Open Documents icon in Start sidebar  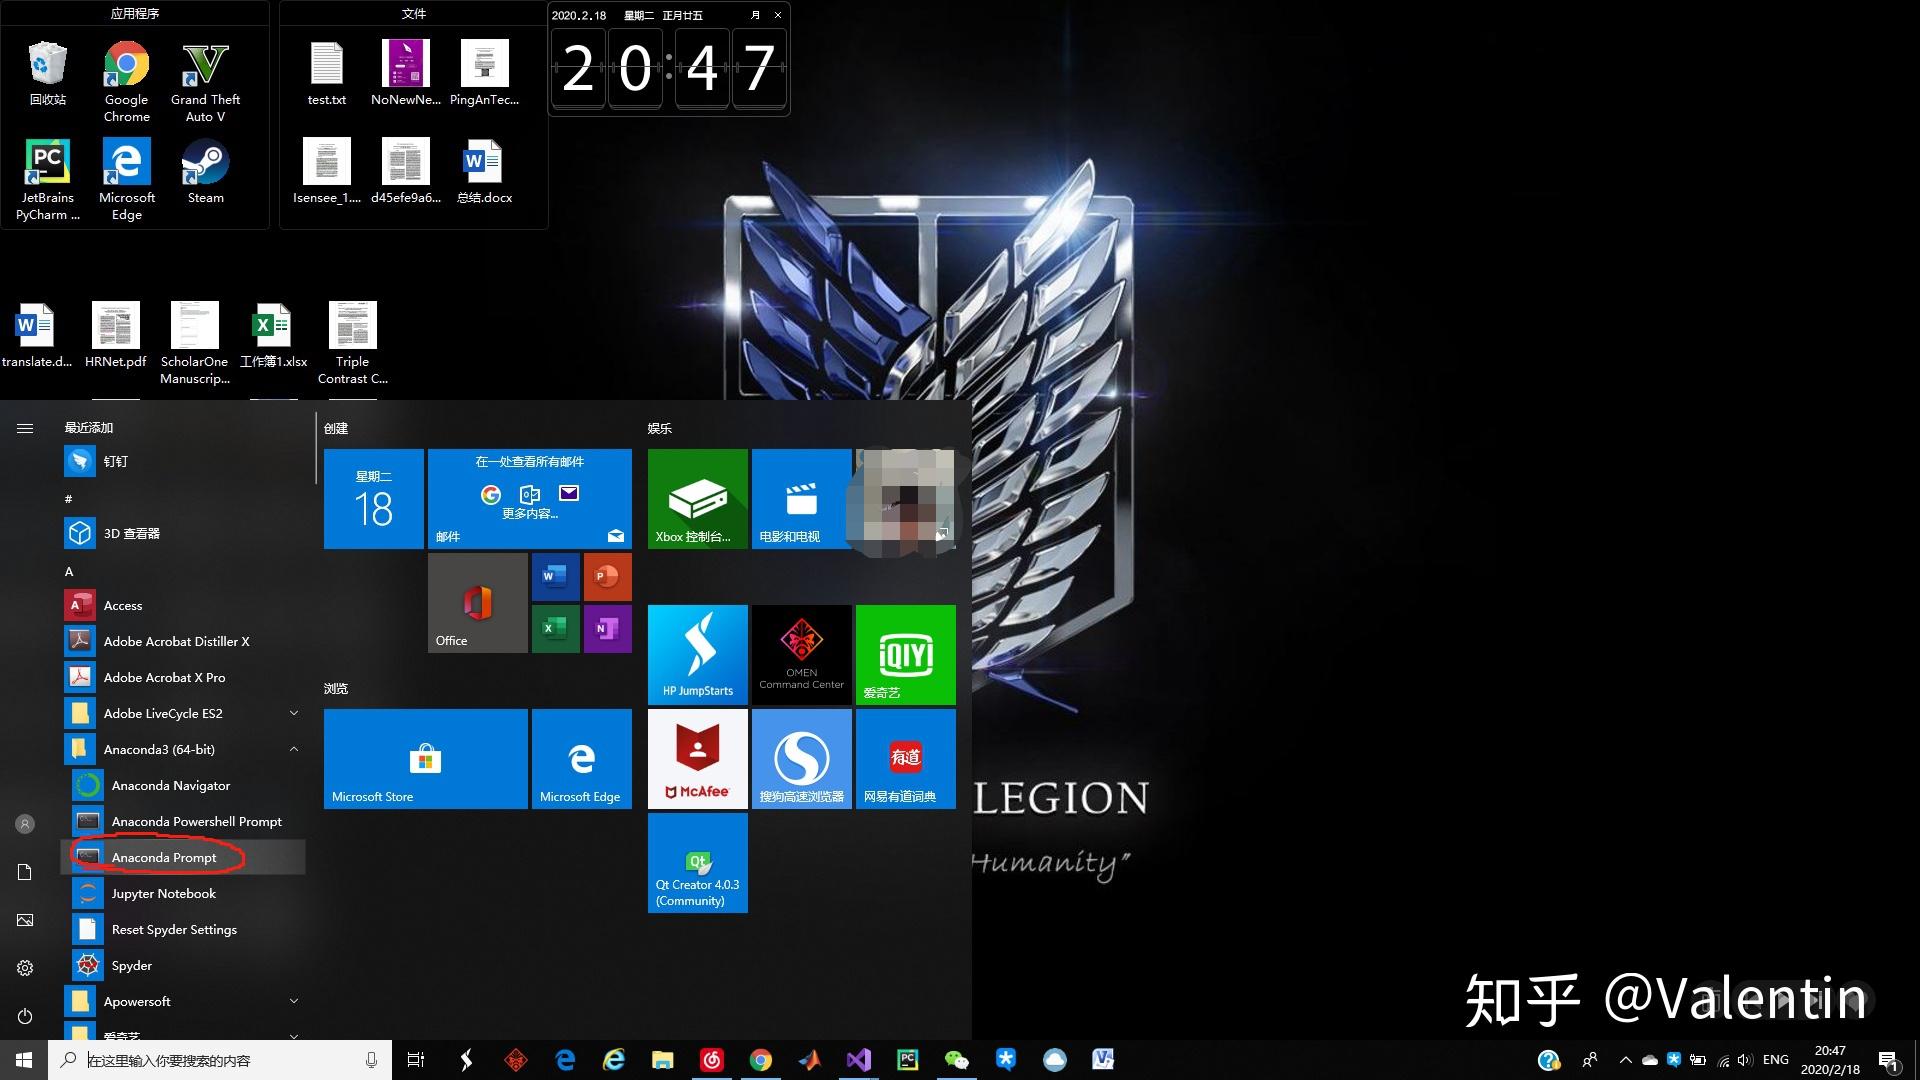25,872
